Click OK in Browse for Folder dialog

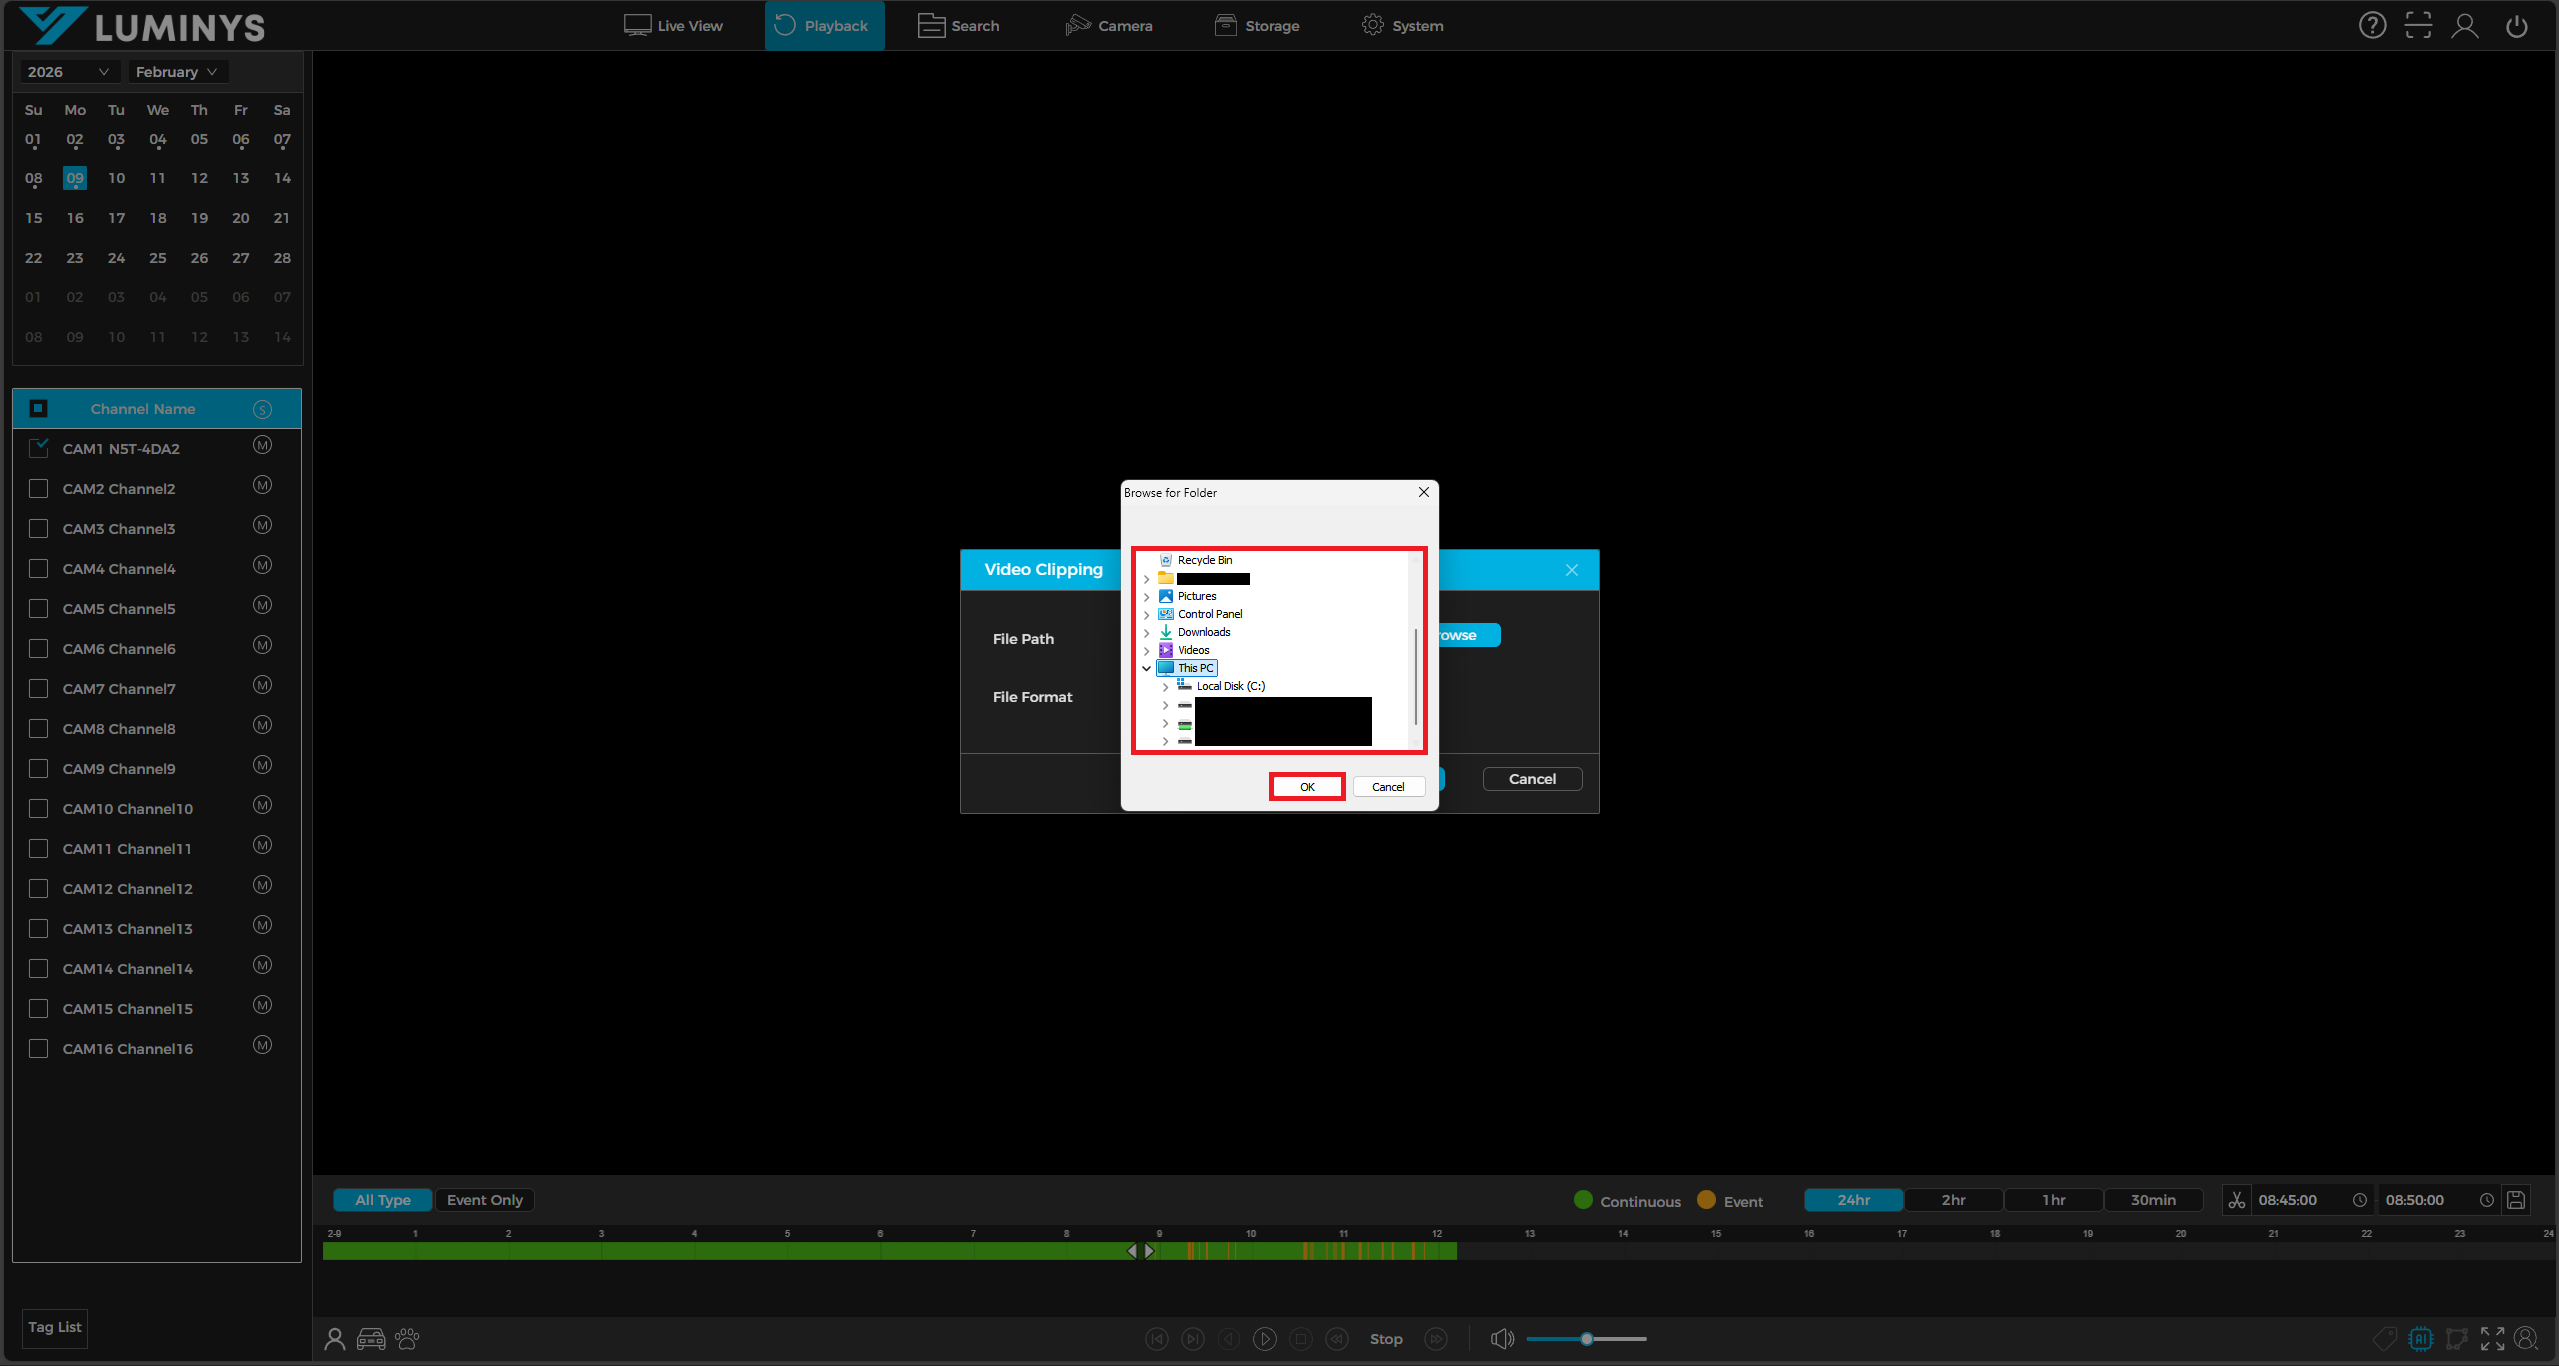click(1306, 787)
